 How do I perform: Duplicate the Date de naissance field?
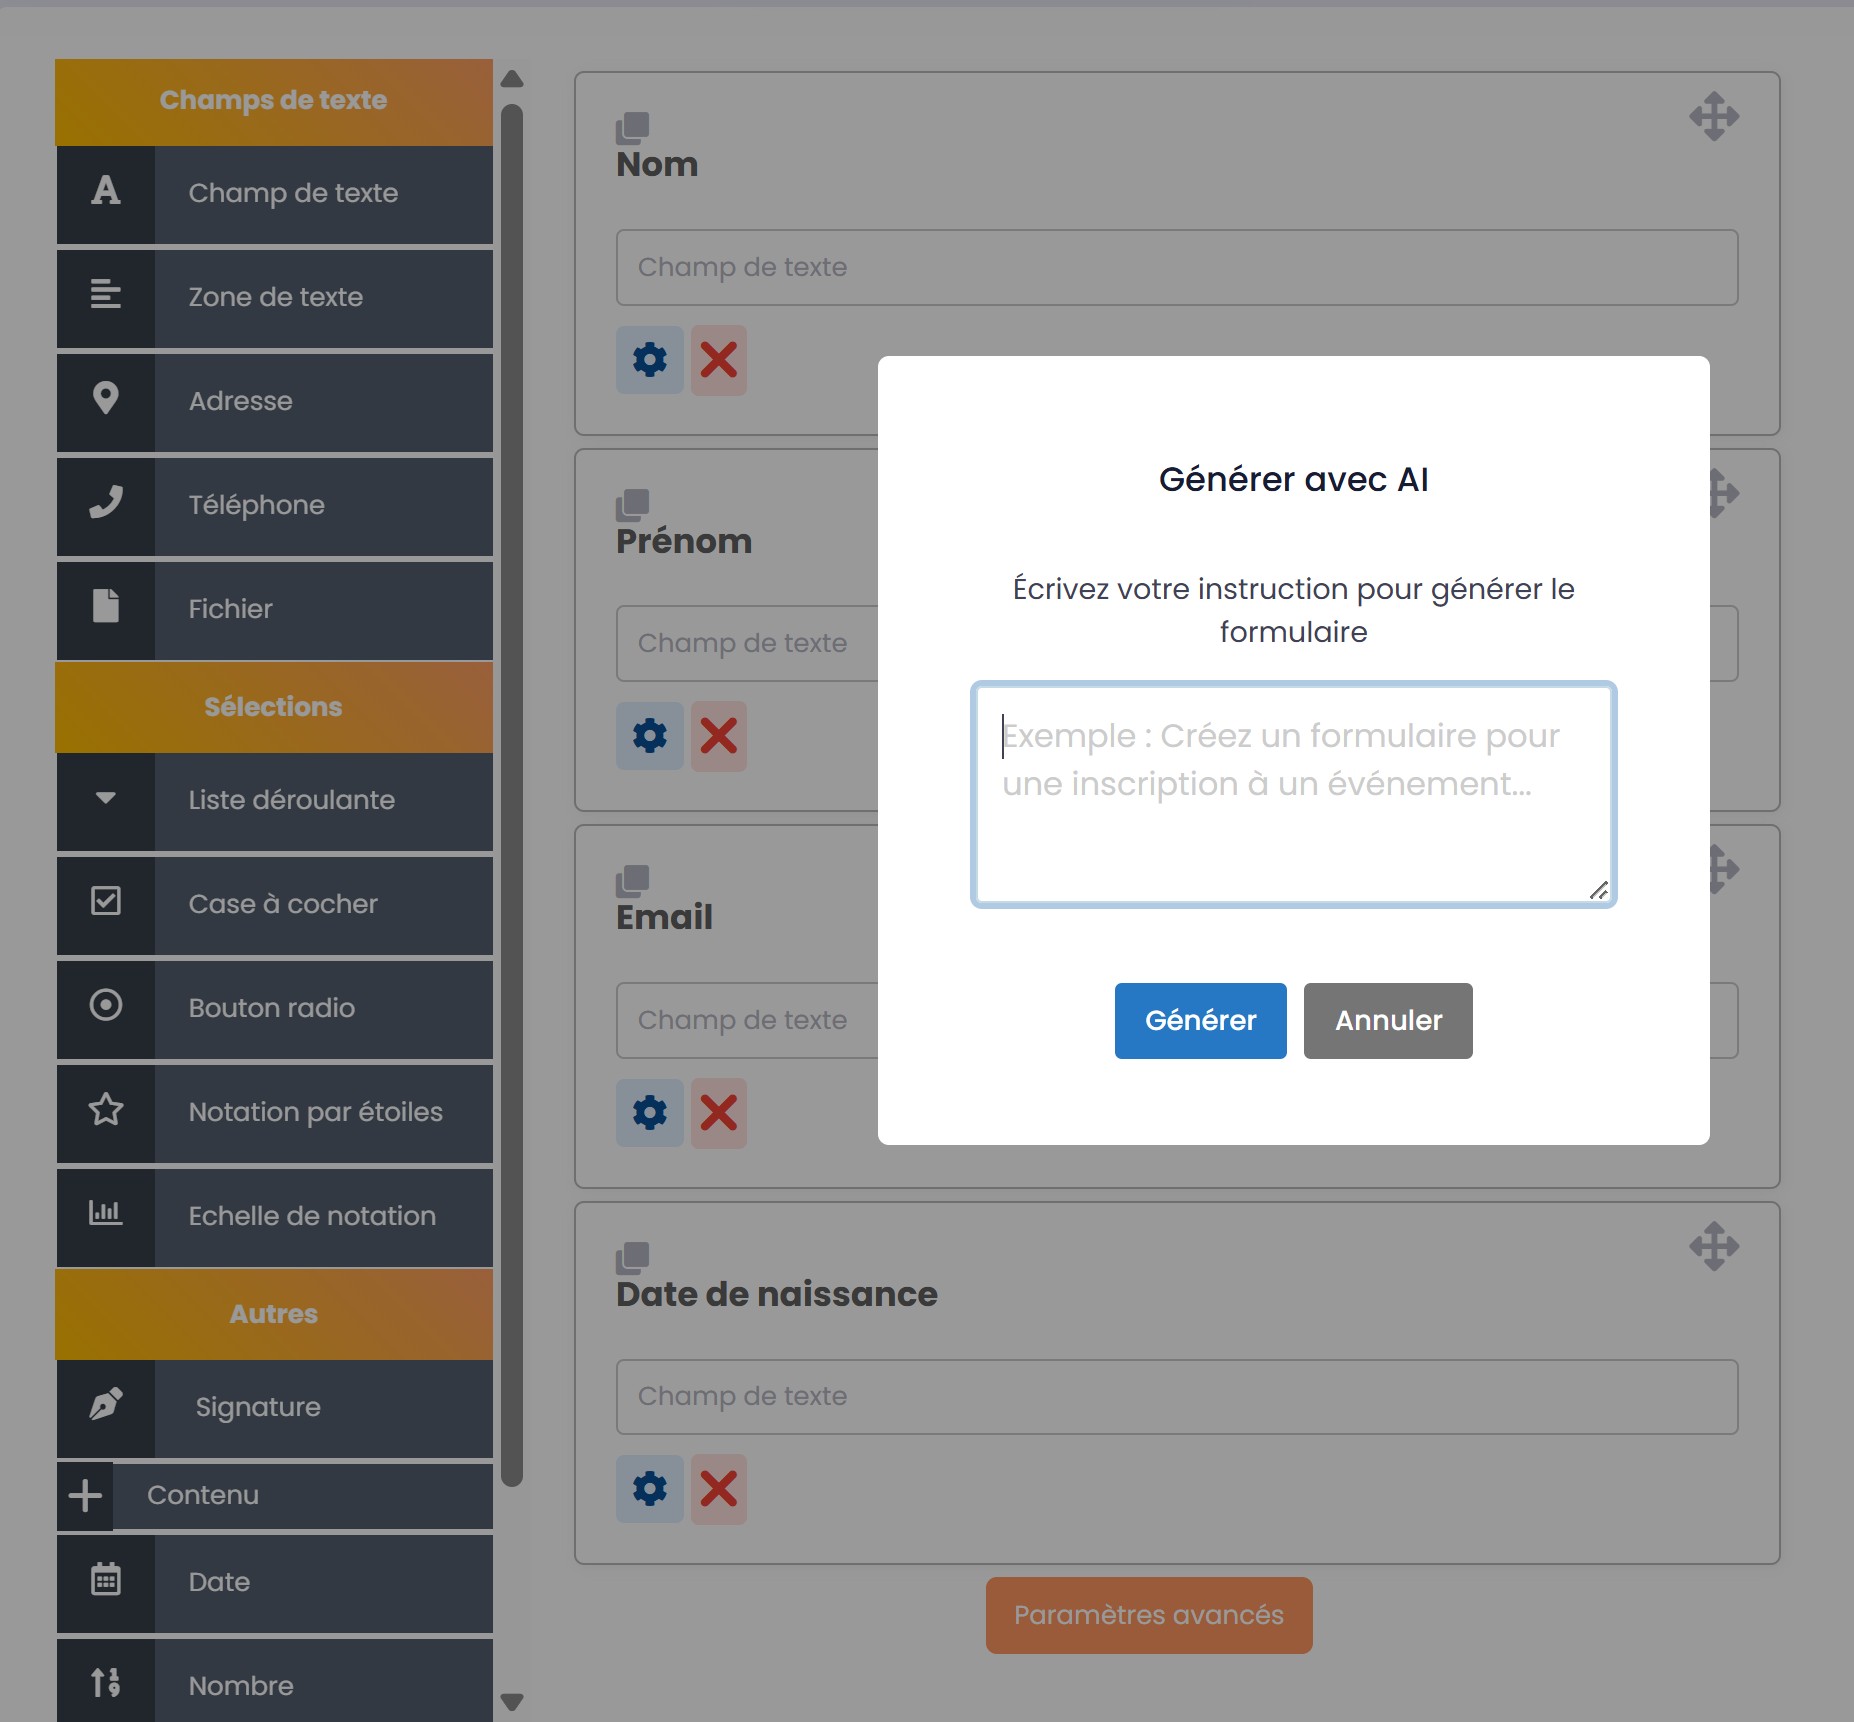click(x=632, y=1258)
